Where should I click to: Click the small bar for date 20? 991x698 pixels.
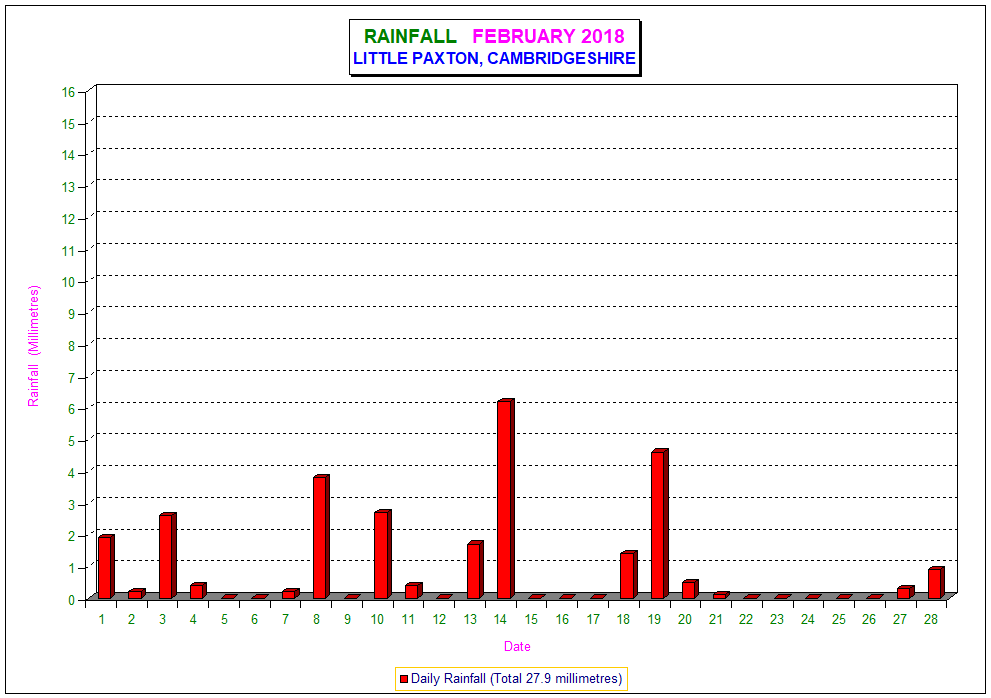click(690, 589)
